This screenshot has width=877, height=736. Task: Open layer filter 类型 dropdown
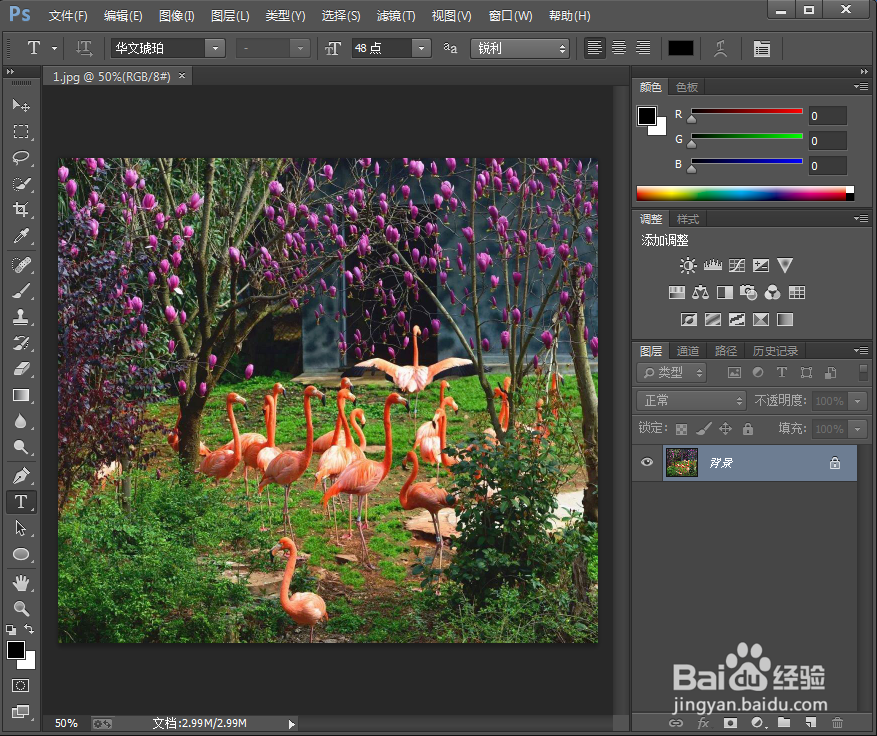pyautogui.click(x=672, y=372)
